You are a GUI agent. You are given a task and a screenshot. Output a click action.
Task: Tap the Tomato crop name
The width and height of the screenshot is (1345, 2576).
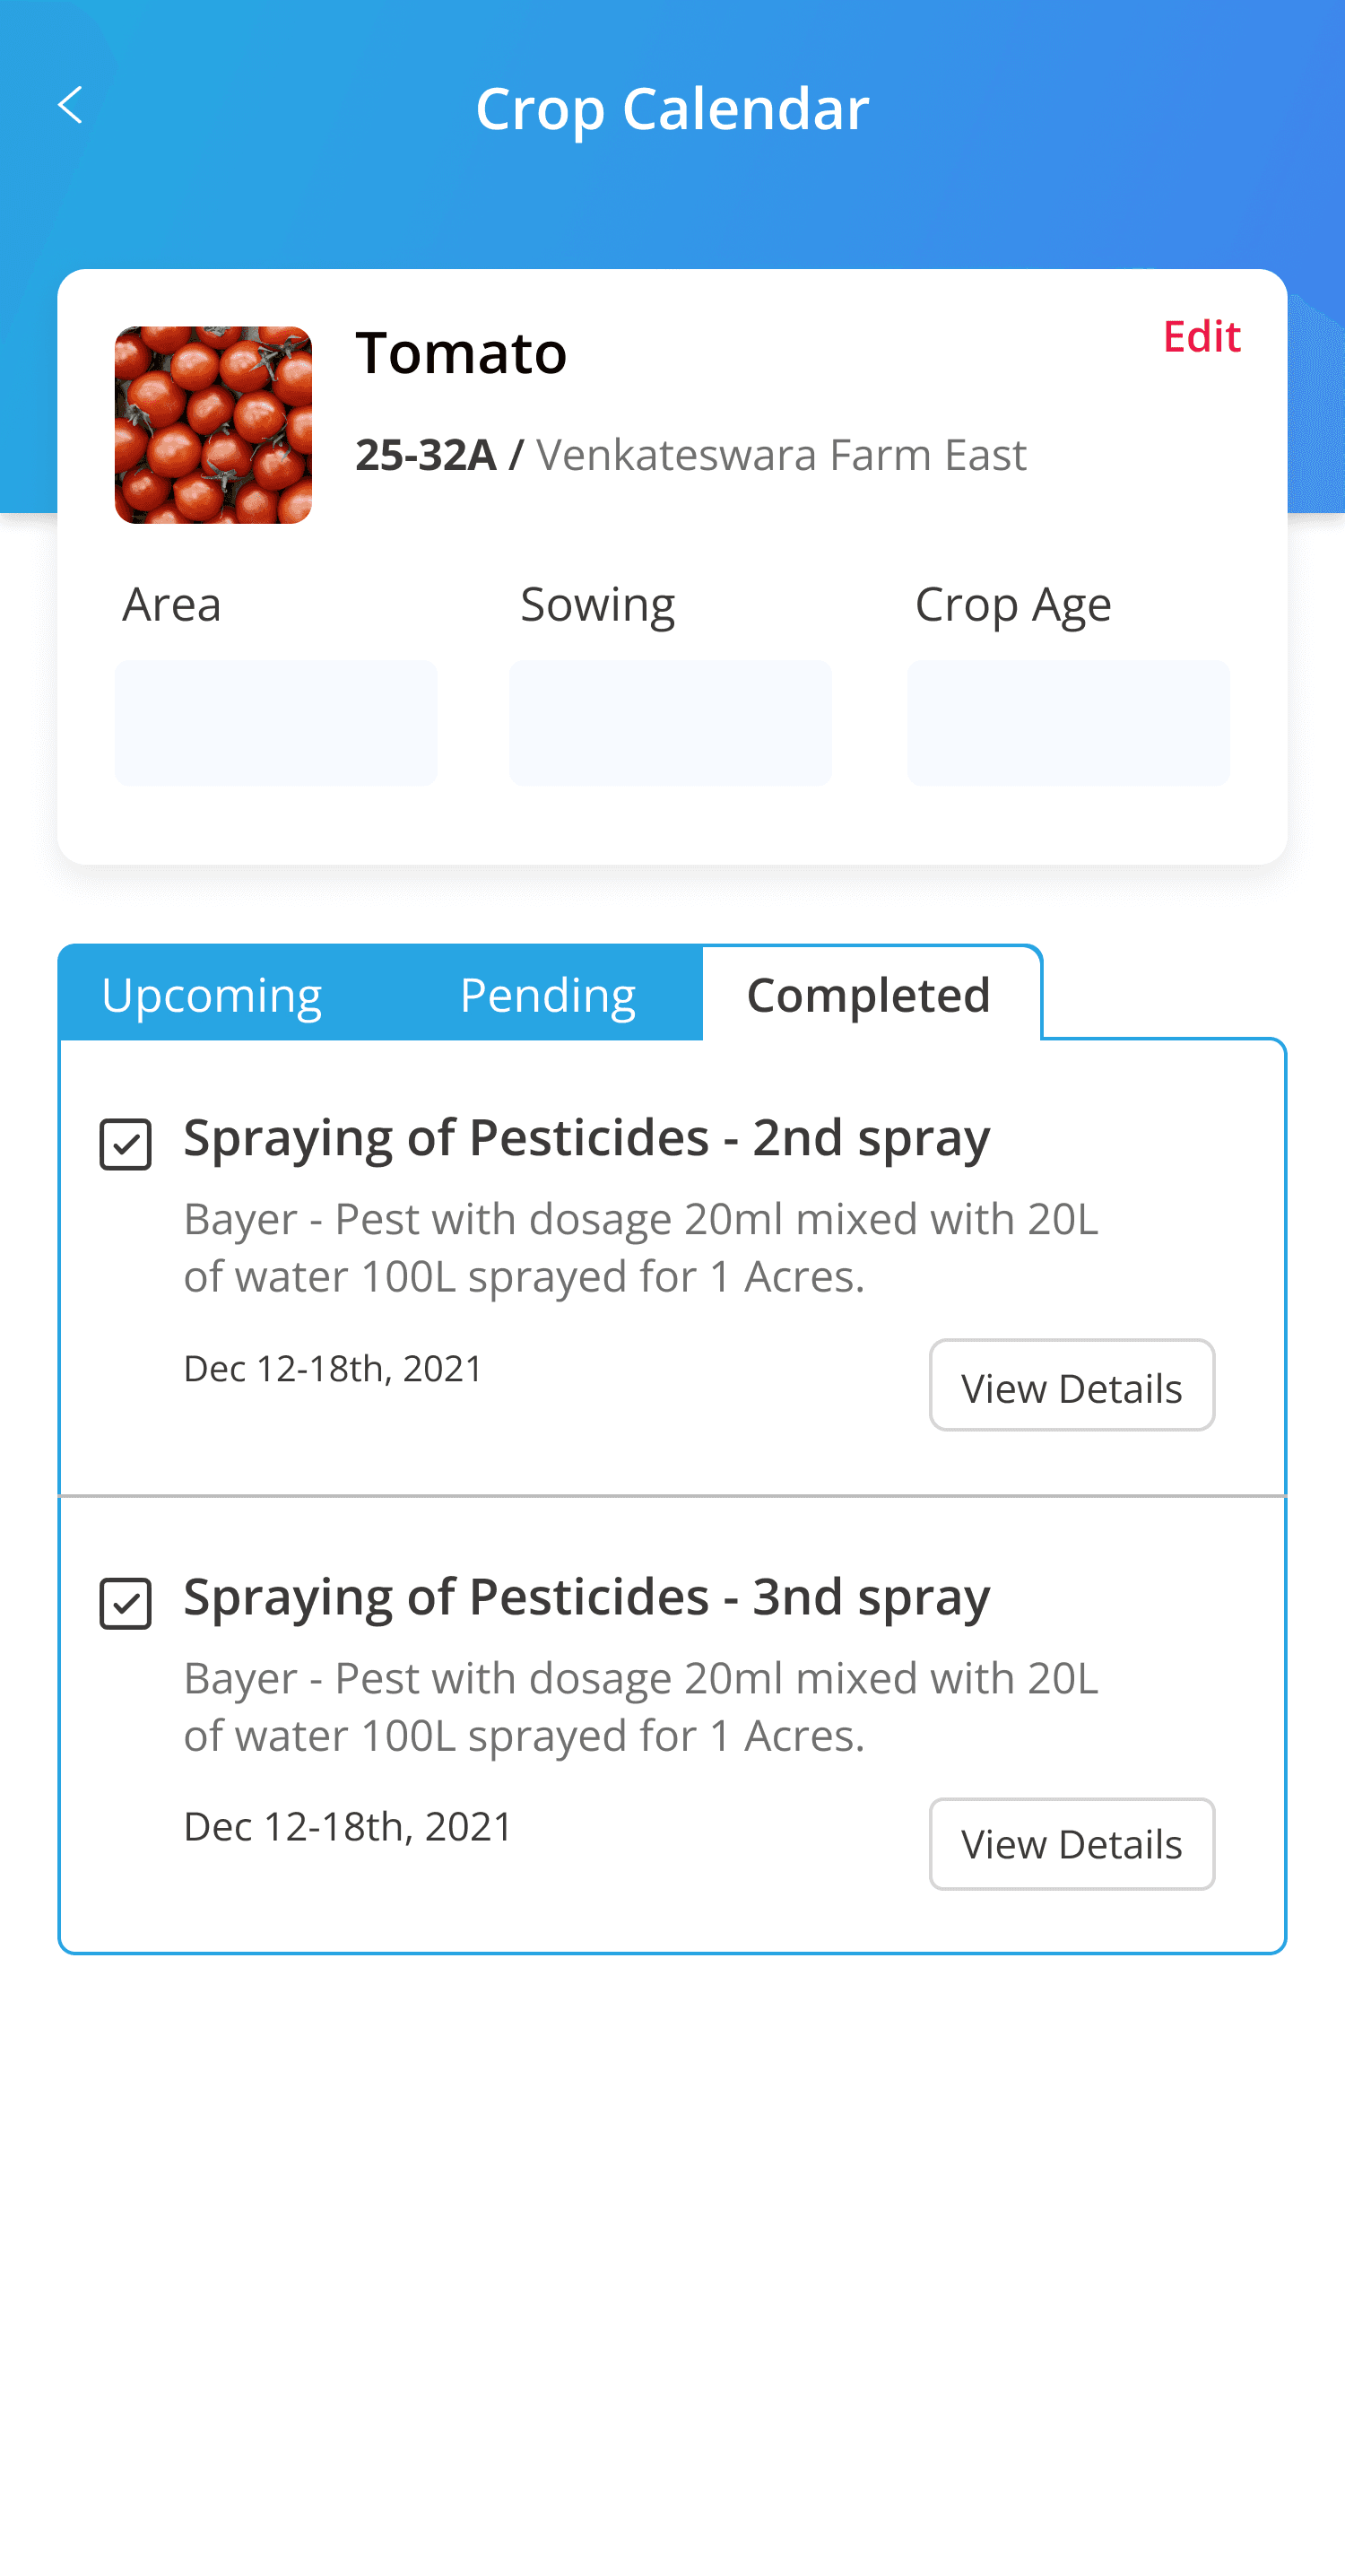click(x=461, y=353)
